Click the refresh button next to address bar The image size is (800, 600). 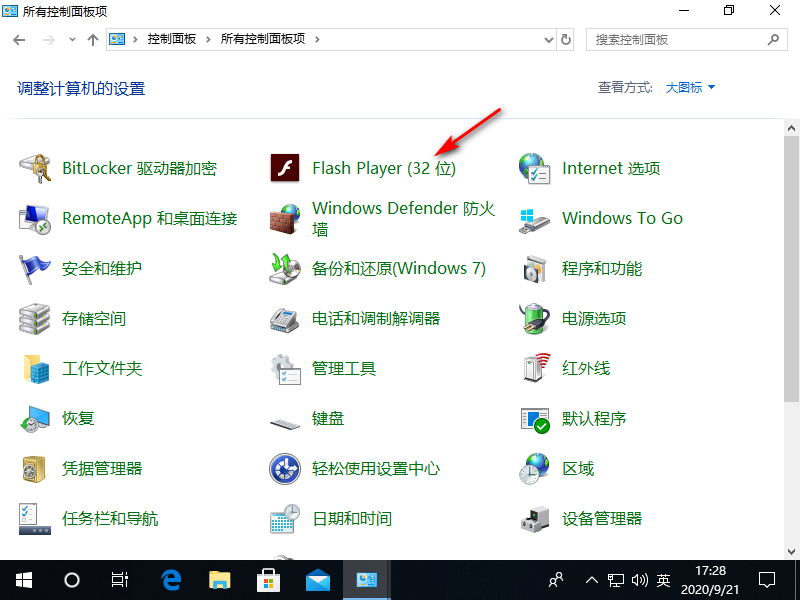click(x=566, y=40)
